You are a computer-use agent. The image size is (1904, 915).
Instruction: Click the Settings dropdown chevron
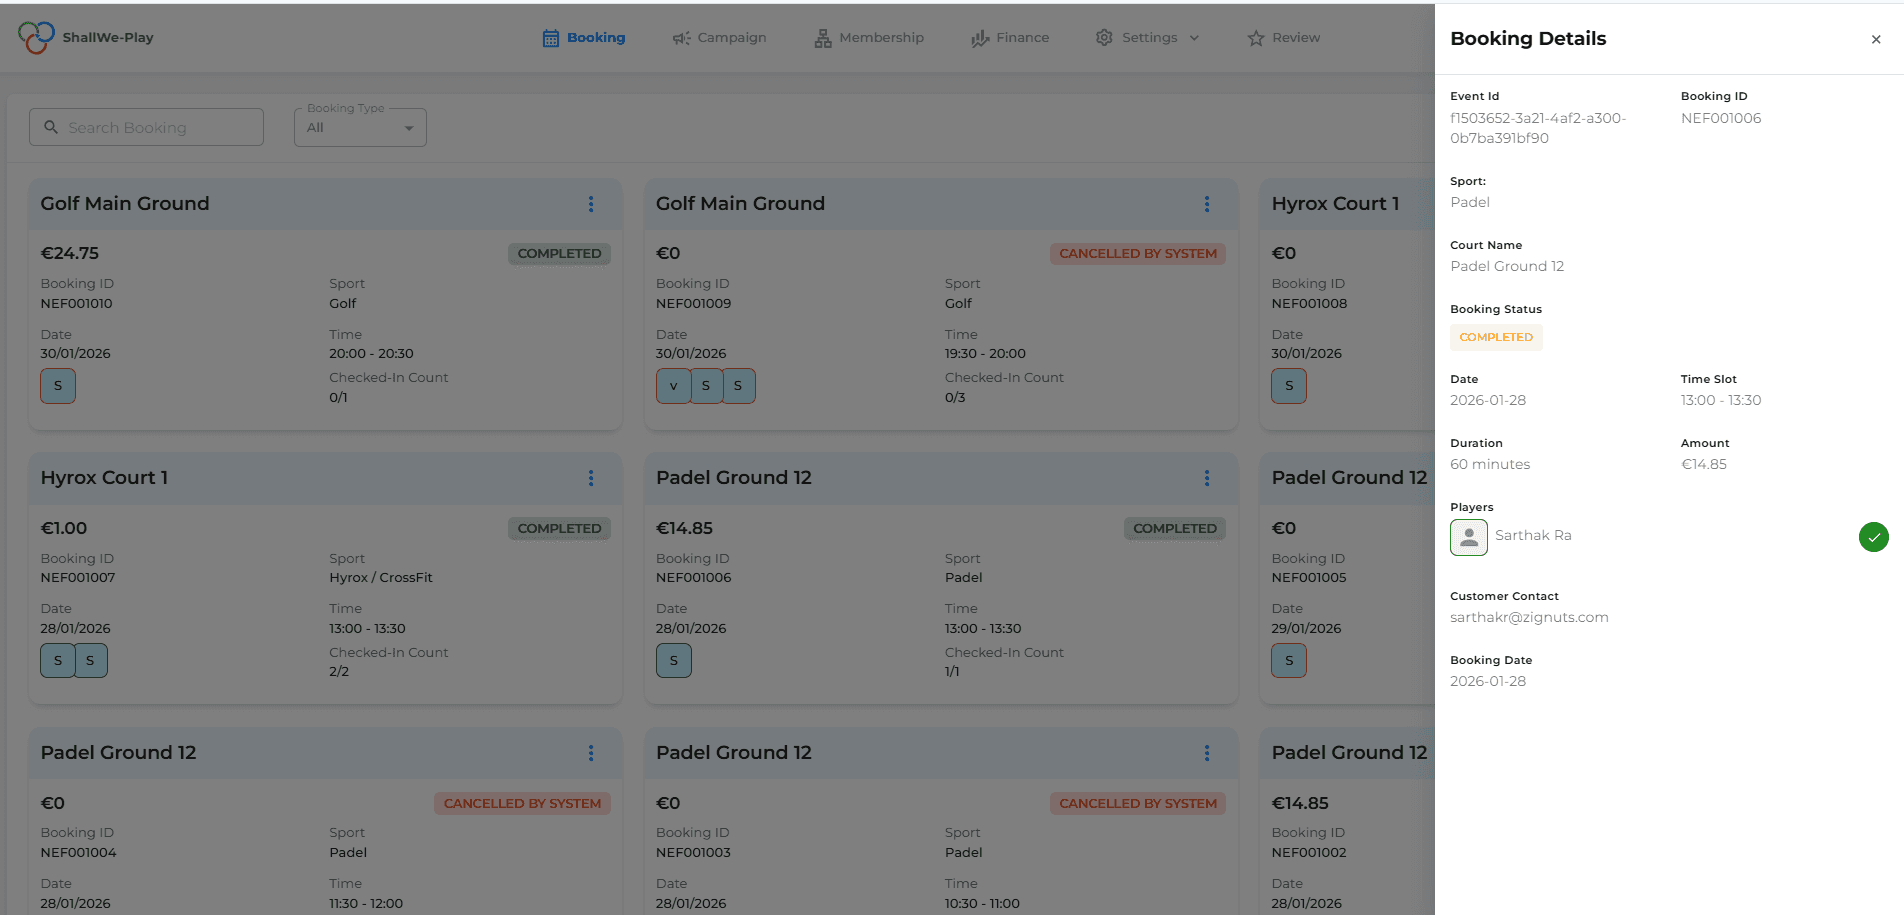tap(1194, 38)
